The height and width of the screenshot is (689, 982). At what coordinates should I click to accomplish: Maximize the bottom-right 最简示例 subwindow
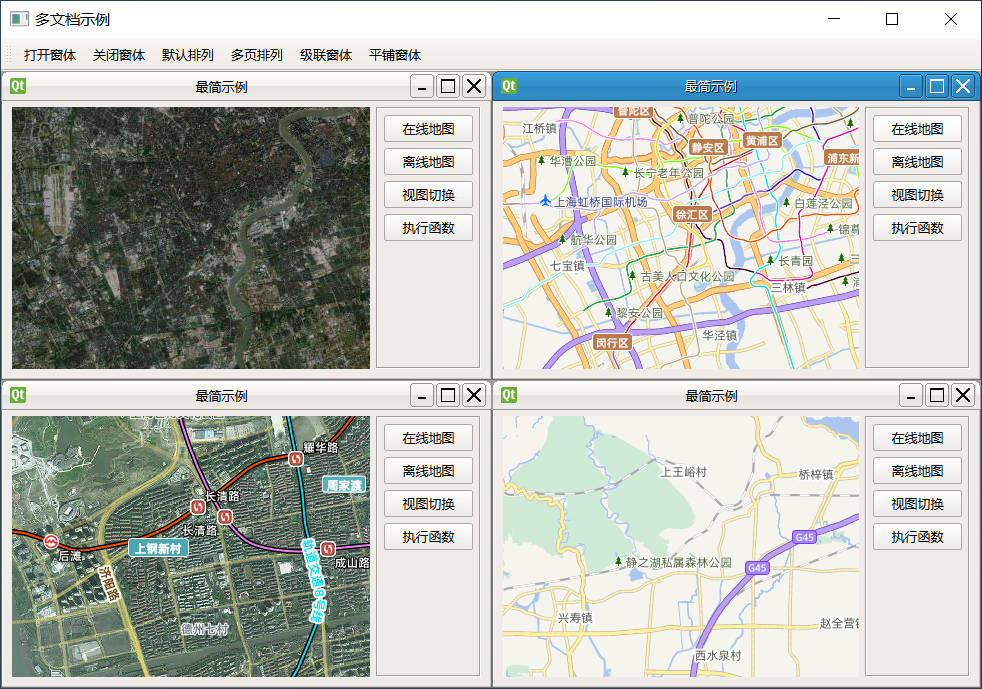click(937, 395)
